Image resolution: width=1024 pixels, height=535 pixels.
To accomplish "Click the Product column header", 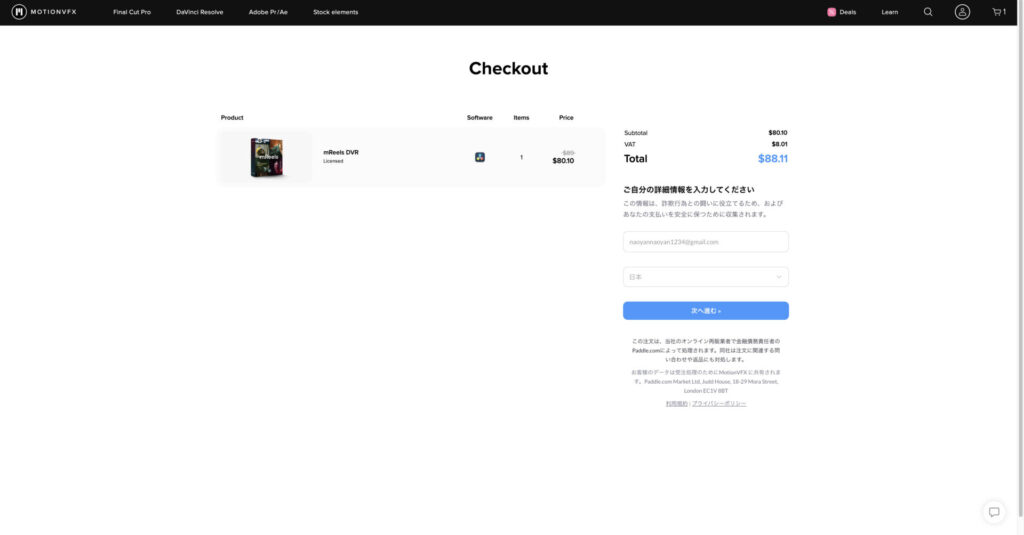I will (x=232, y=118).
